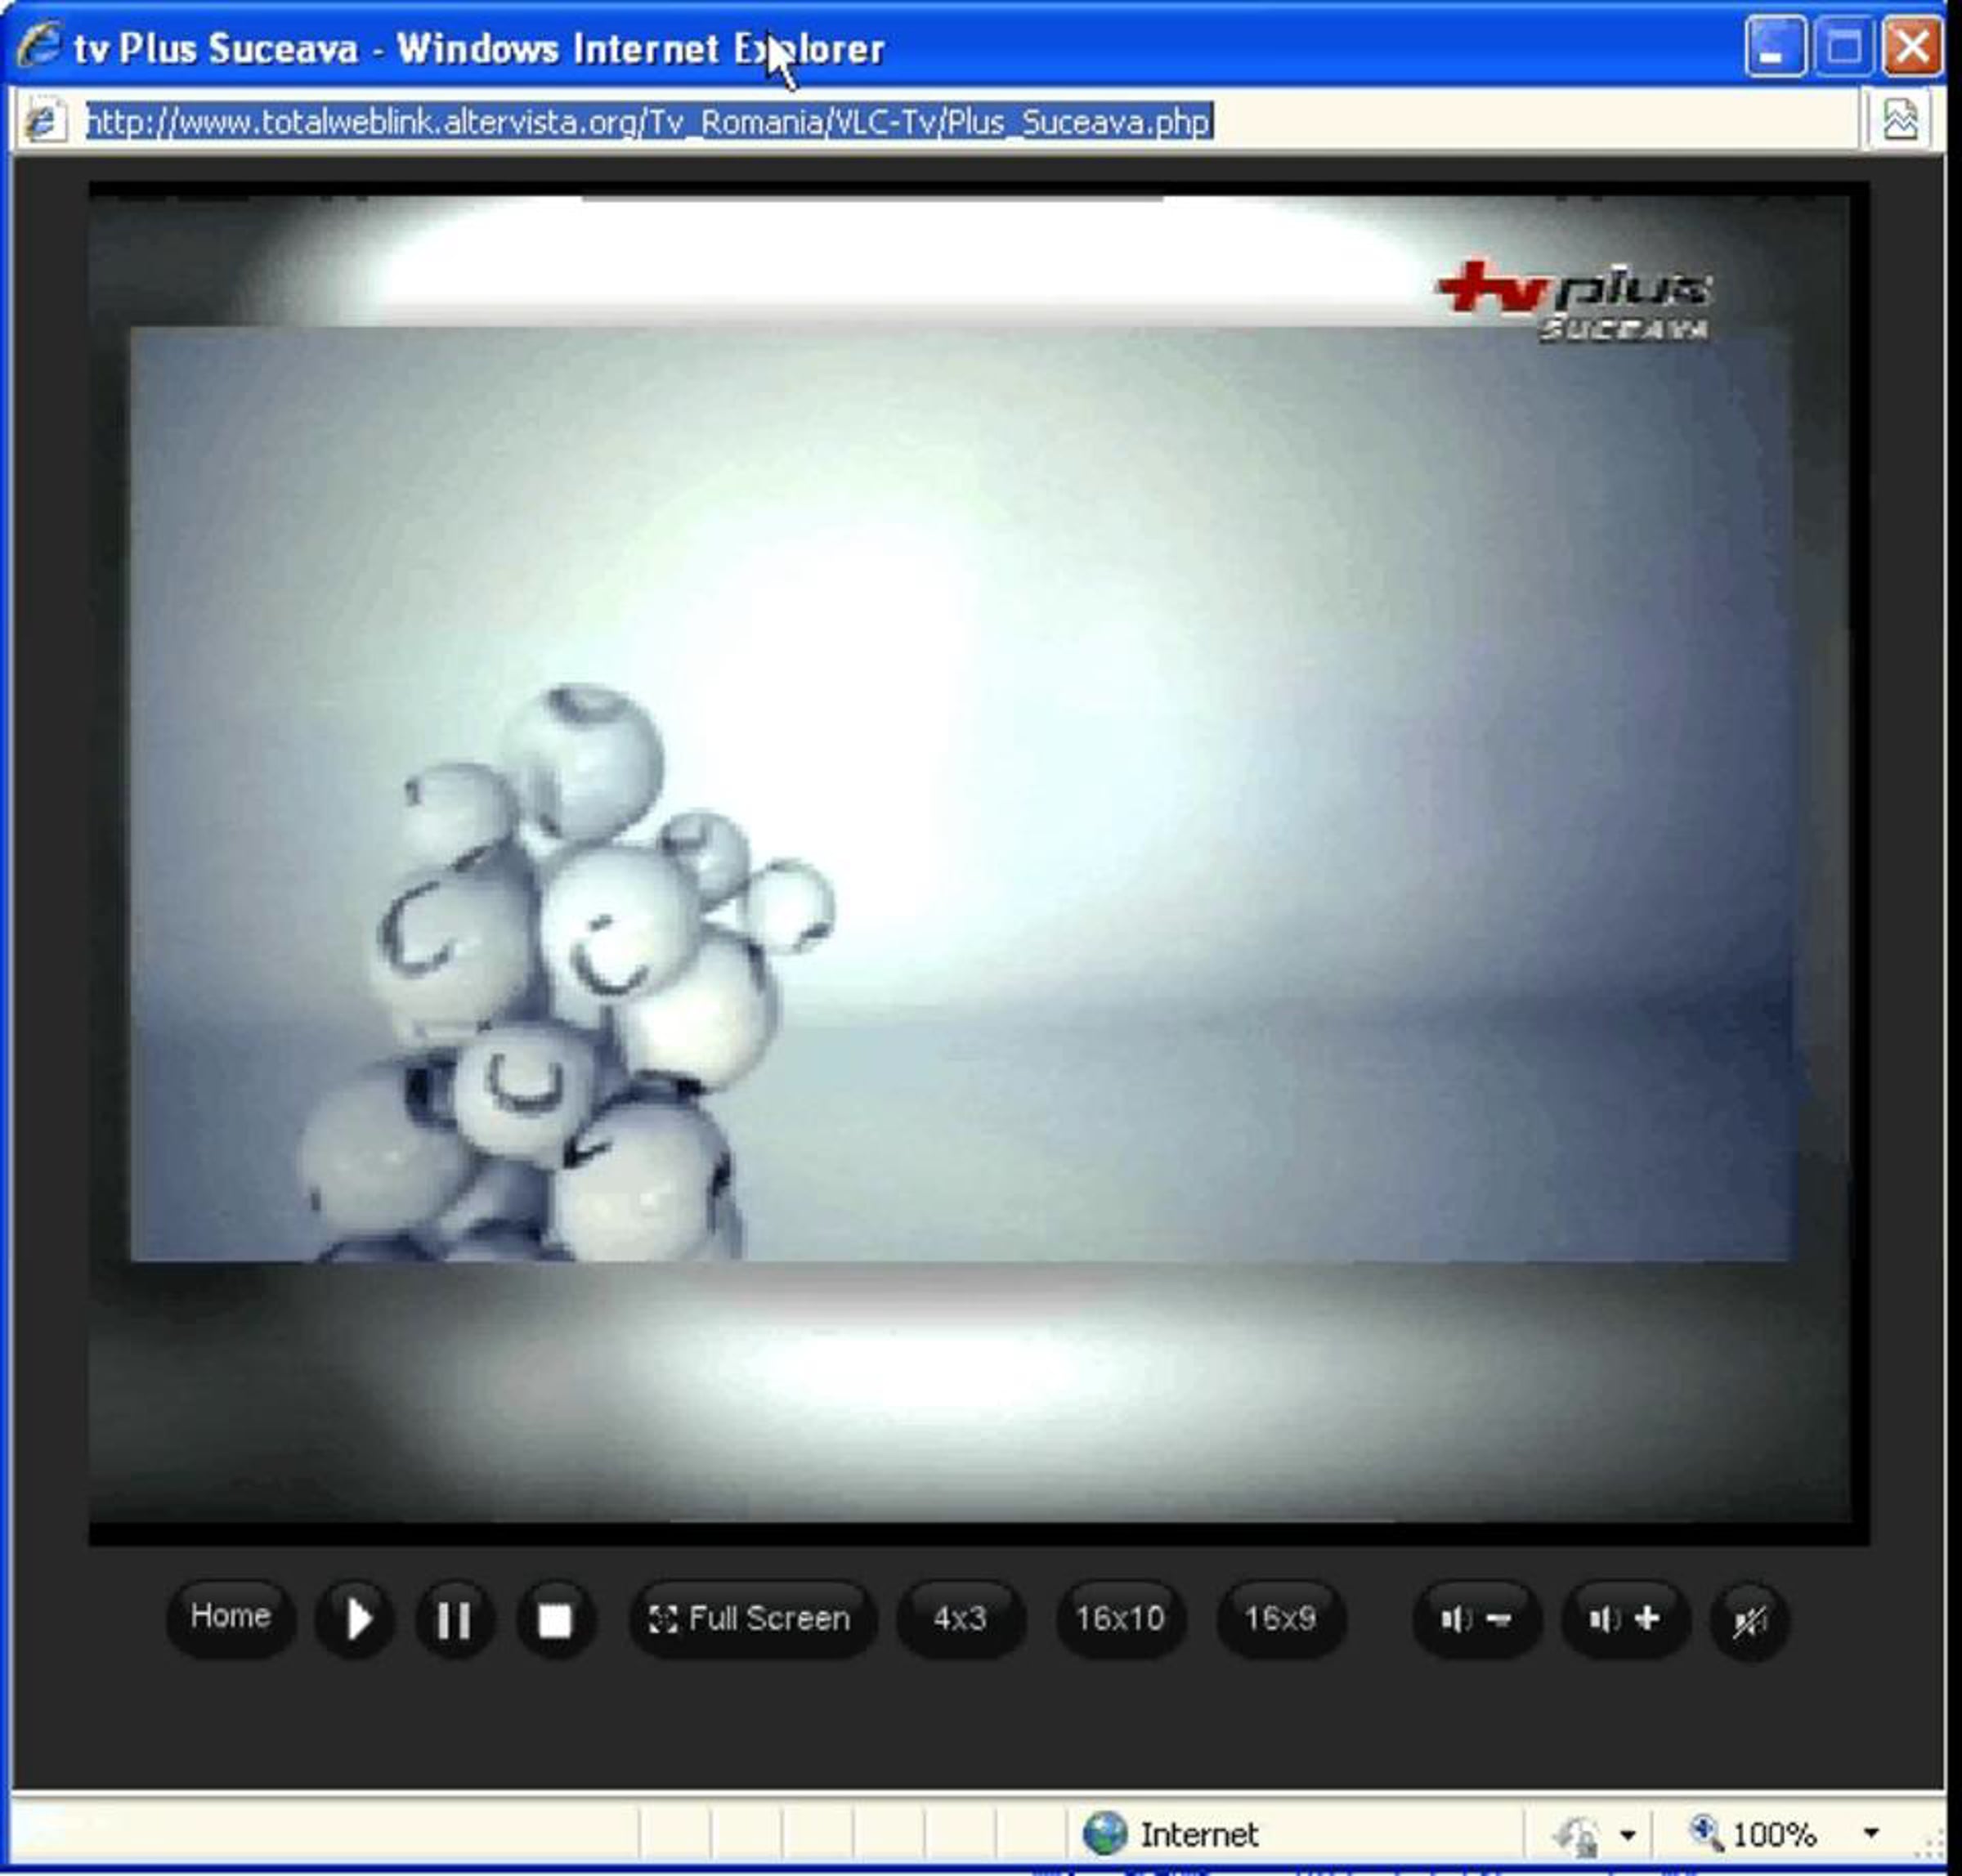Click the page icon beside the URL

click(x=44, y=122)
